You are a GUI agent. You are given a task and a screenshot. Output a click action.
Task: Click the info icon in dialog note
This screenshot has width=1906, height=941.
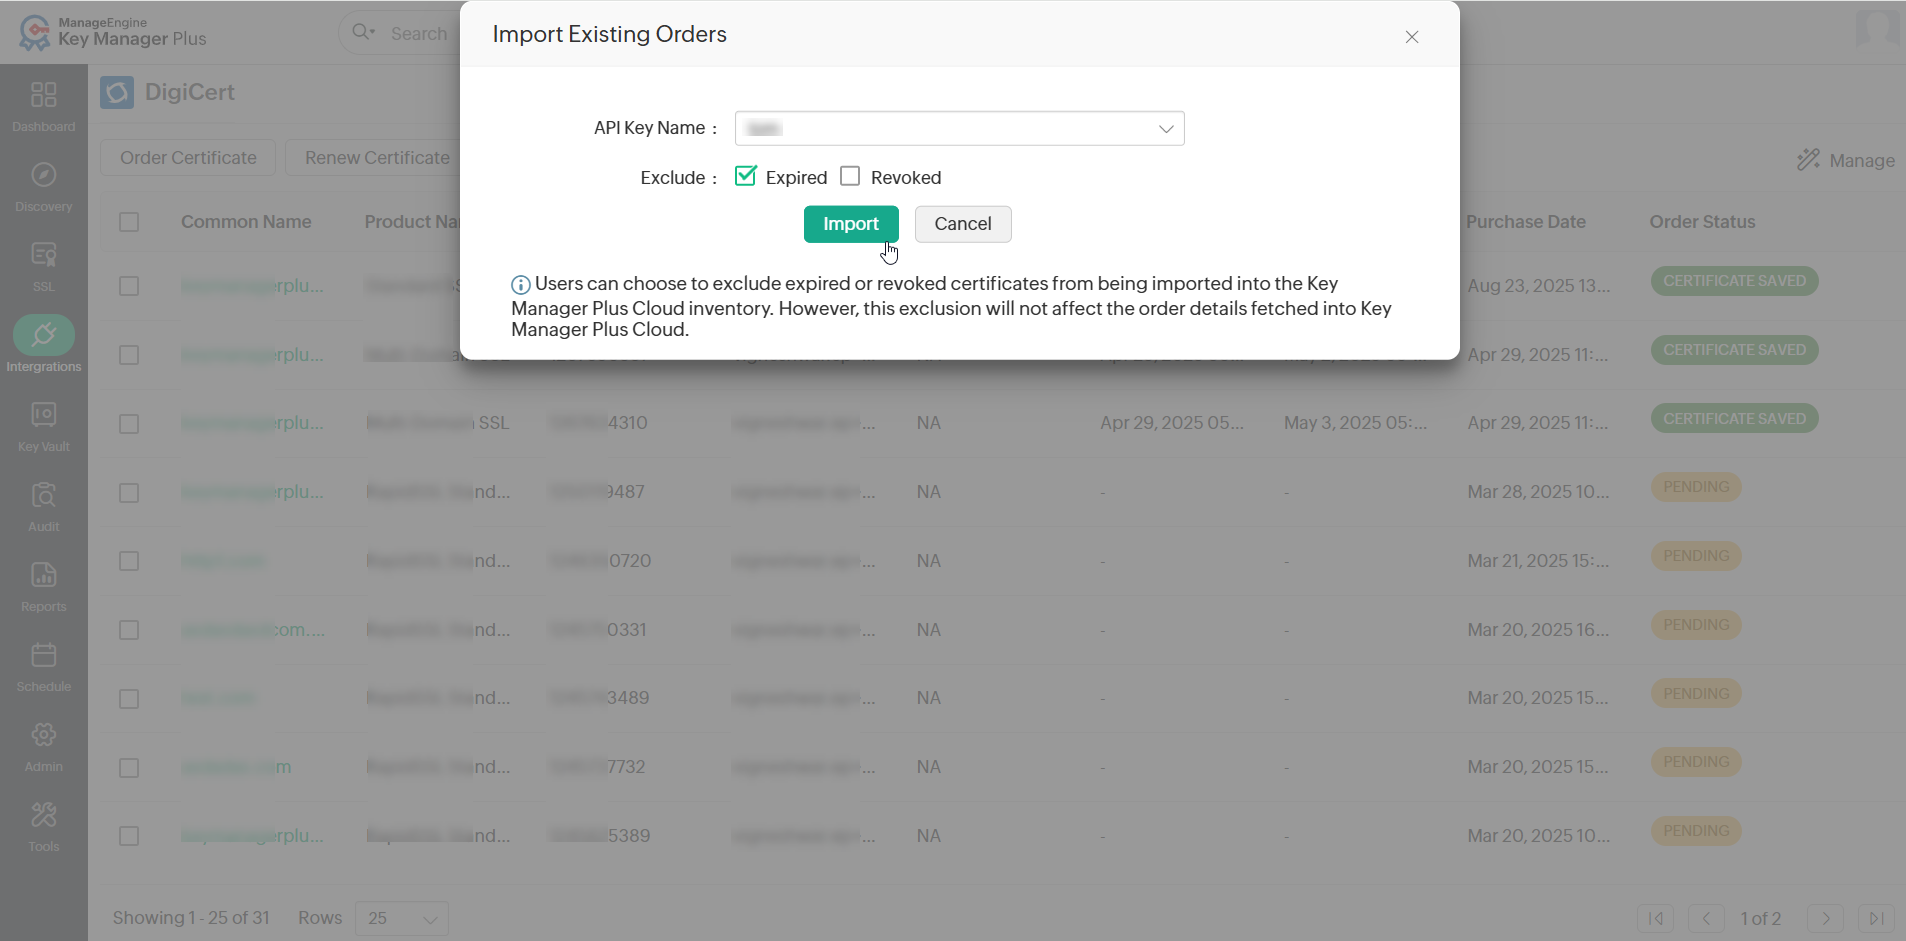point(521,285)
